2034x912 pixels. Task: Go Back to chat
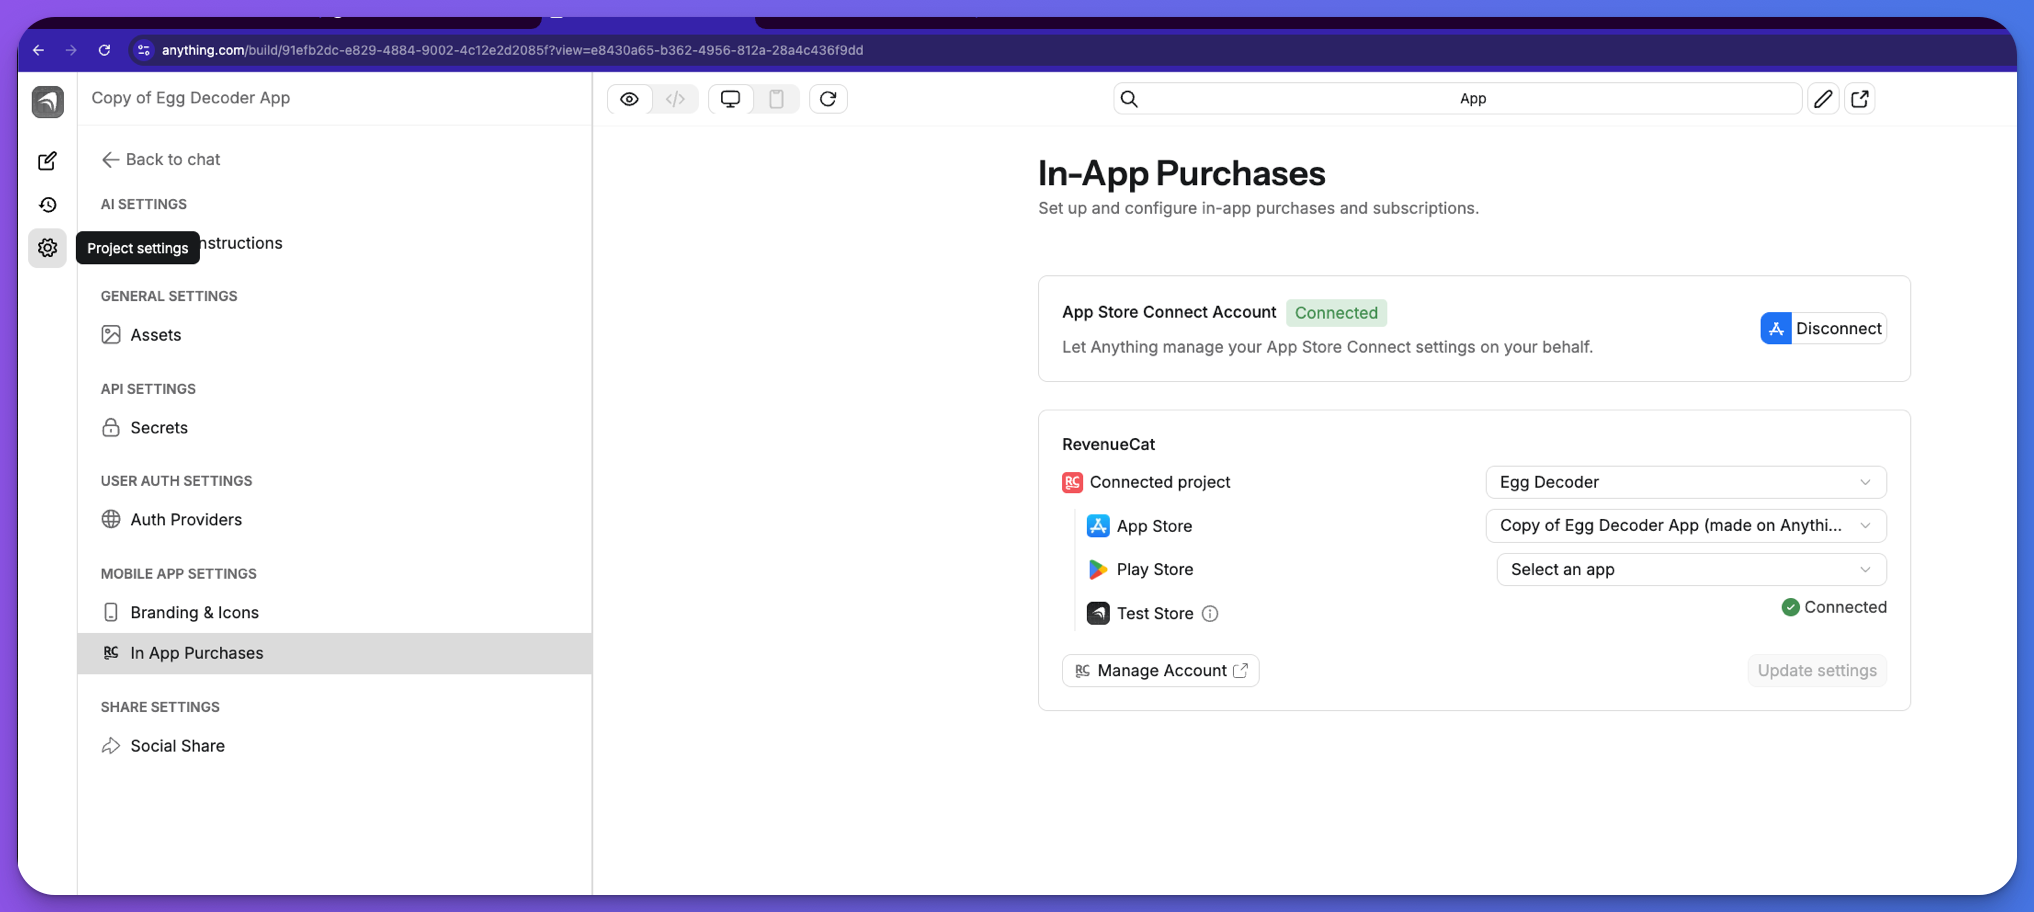pyautogui.click(x=161, y=159)
